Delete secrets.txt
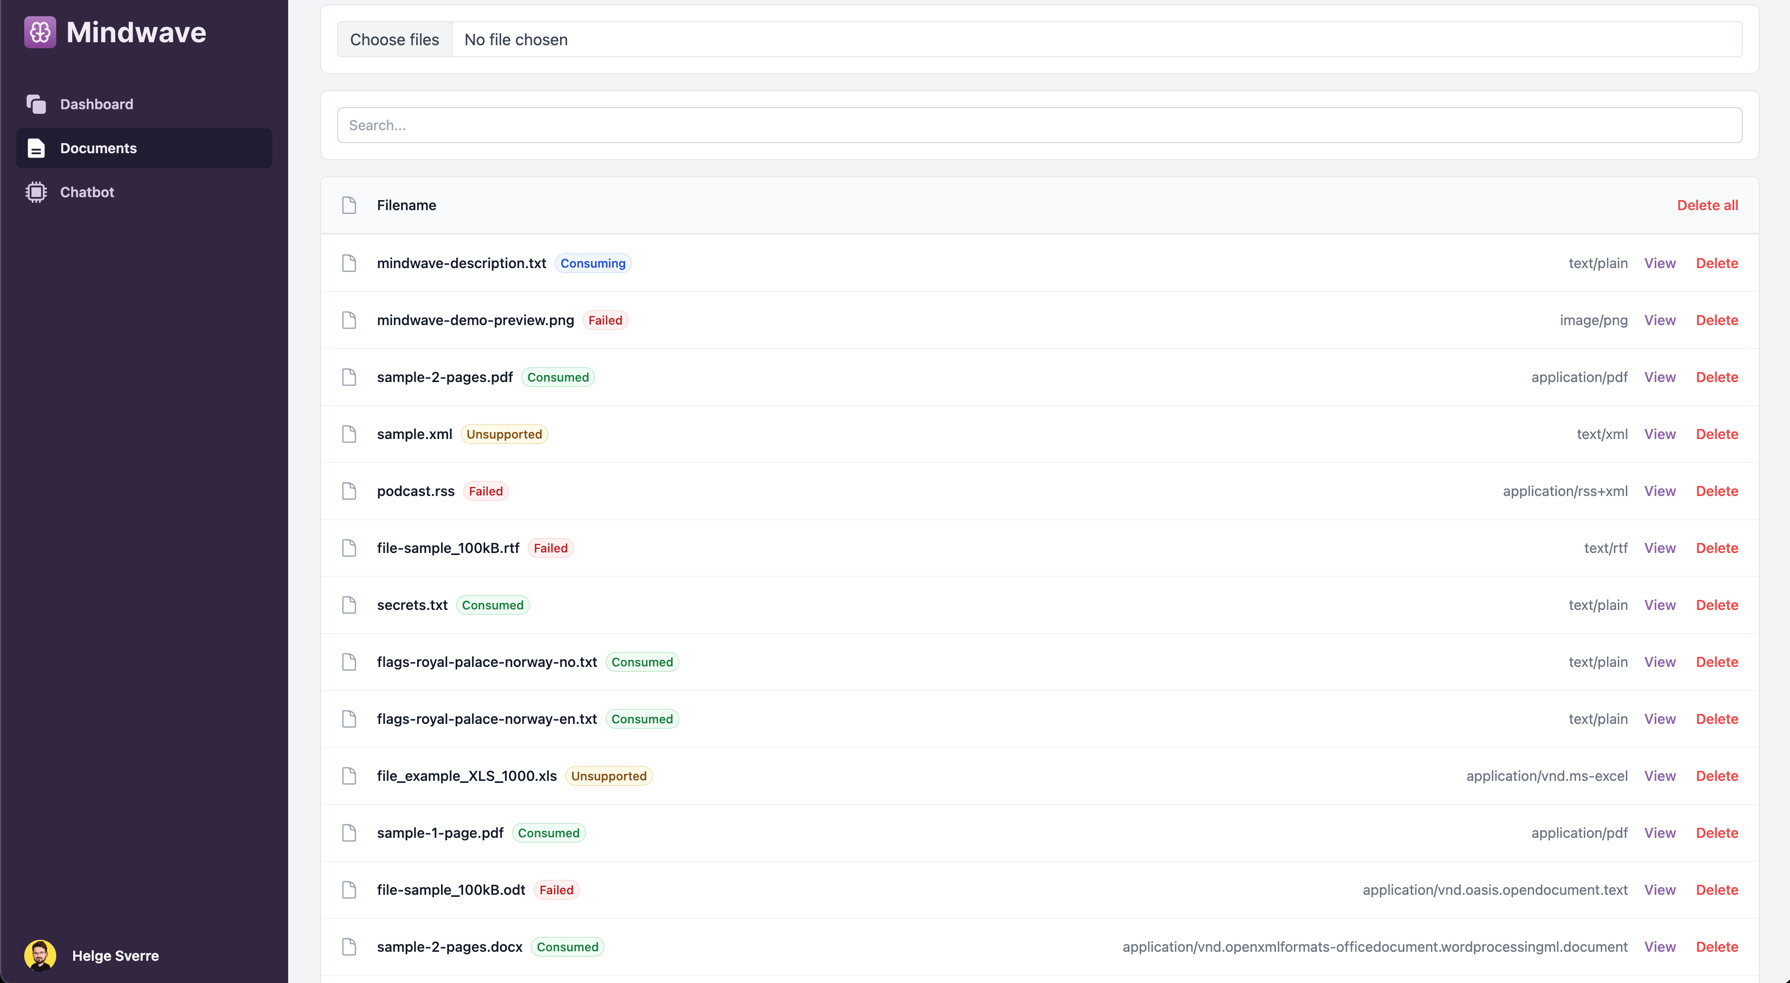This screenshot has height=983, width=1790. pos(1717,605)
